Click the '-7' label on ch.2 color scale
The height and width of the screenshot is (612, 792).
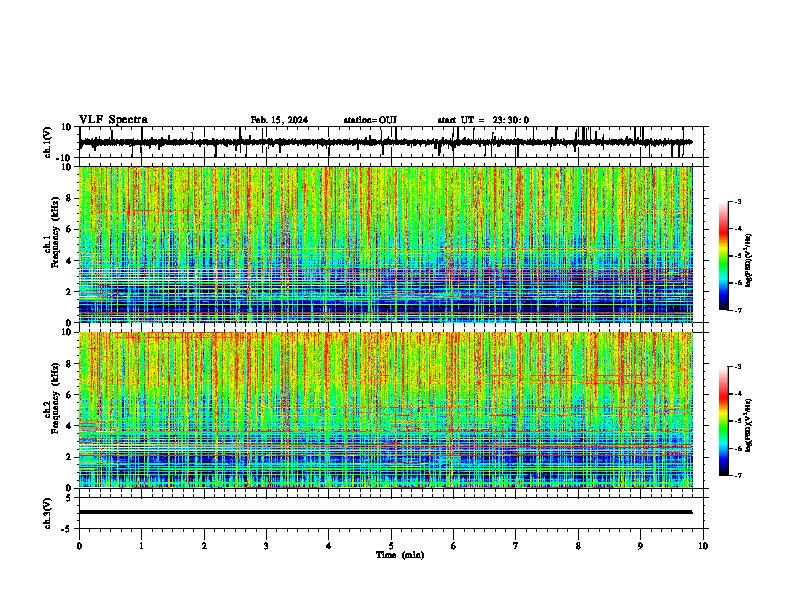coord(737,475)
